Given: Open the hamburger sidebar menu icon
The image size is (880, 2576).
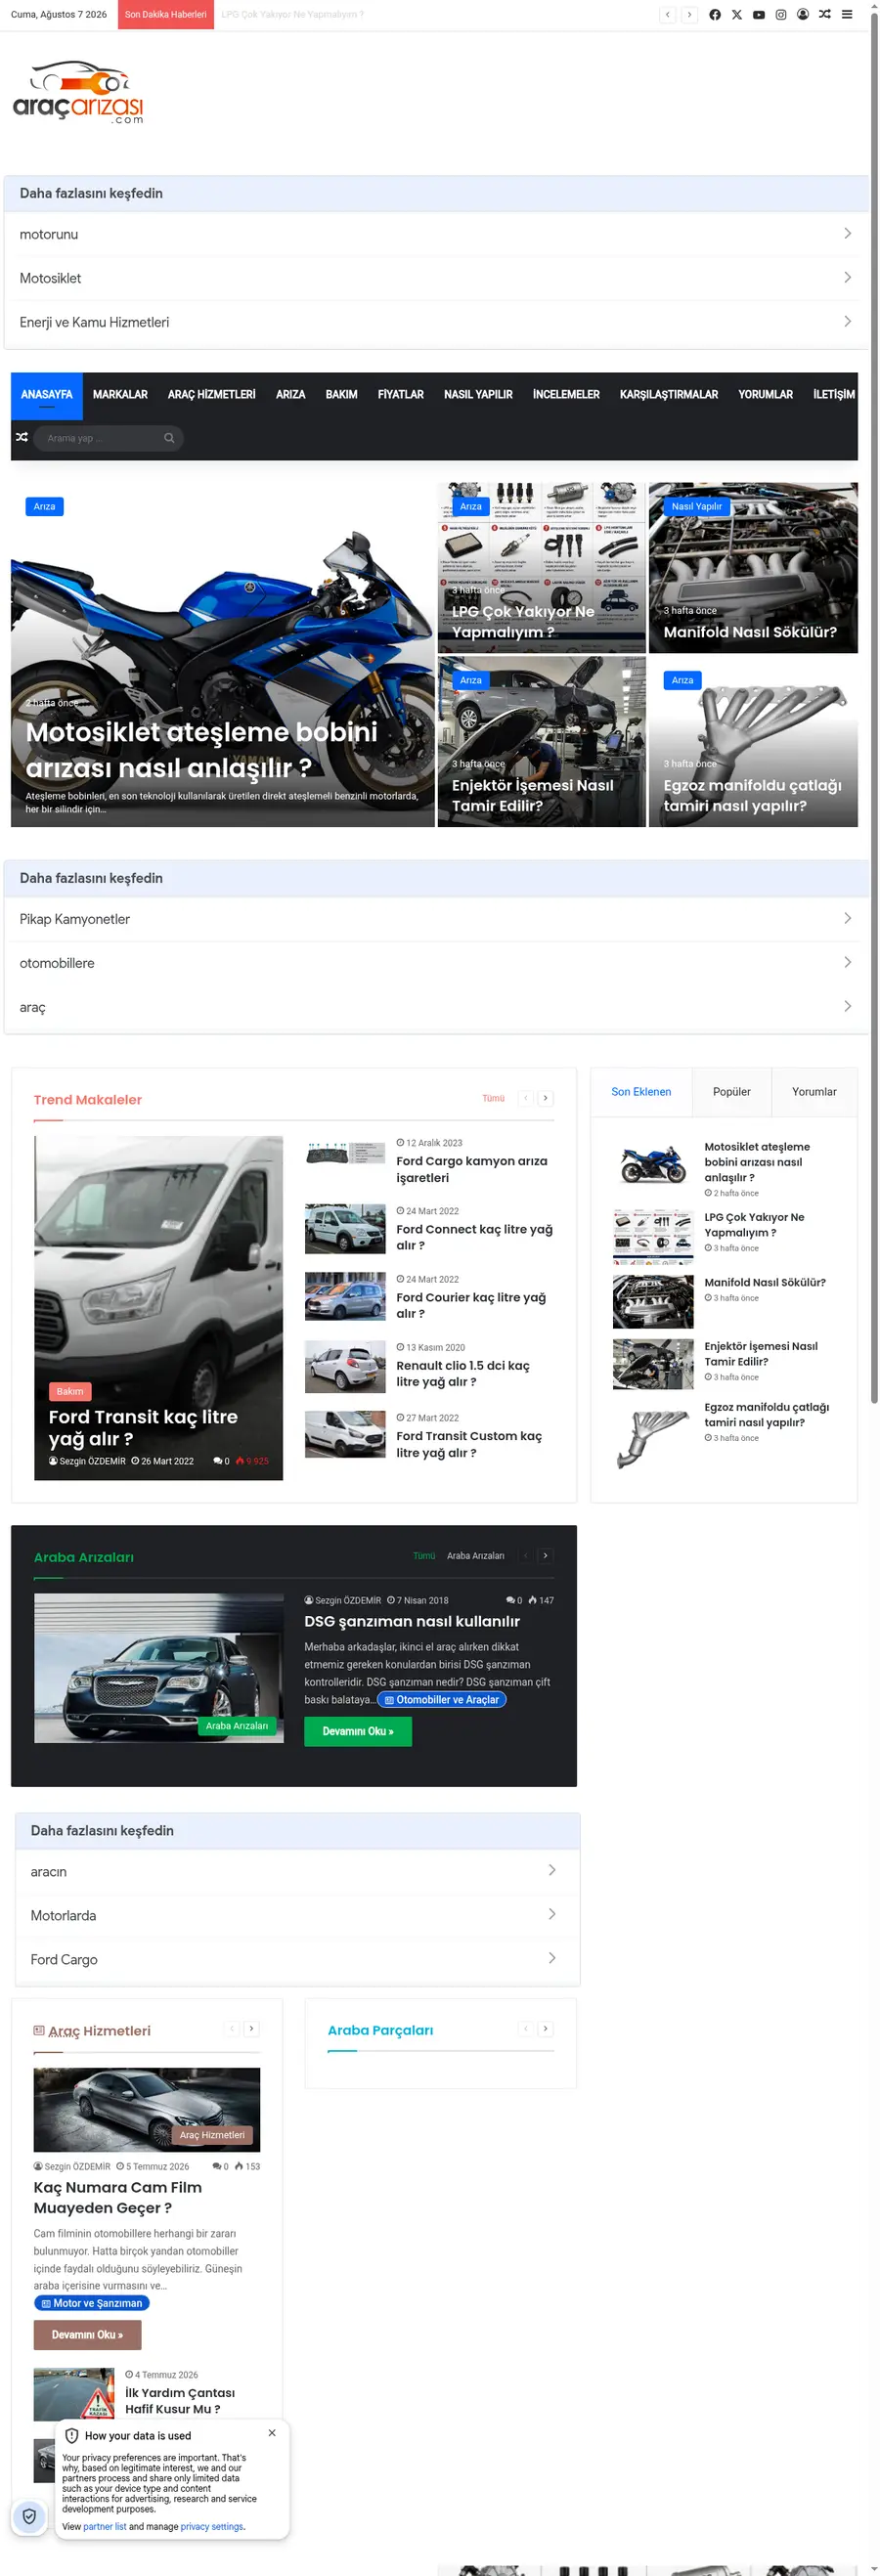Looking at the screenshot, I should (x=847, y=15).
